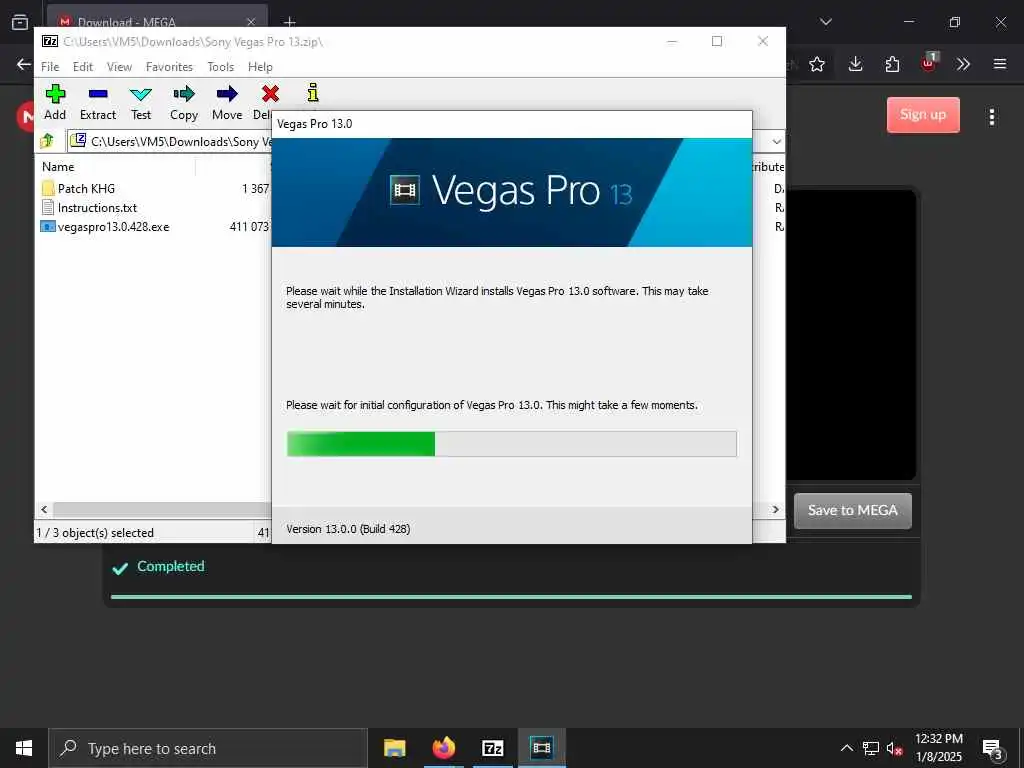Screen dimensions: 1024x768
Task: Open the taskbar clock and date
Action: coord(938,748)
